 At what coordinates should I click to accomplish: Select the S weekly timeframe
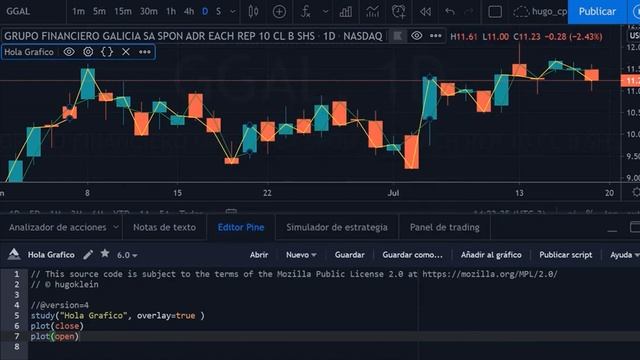[219, 11]
